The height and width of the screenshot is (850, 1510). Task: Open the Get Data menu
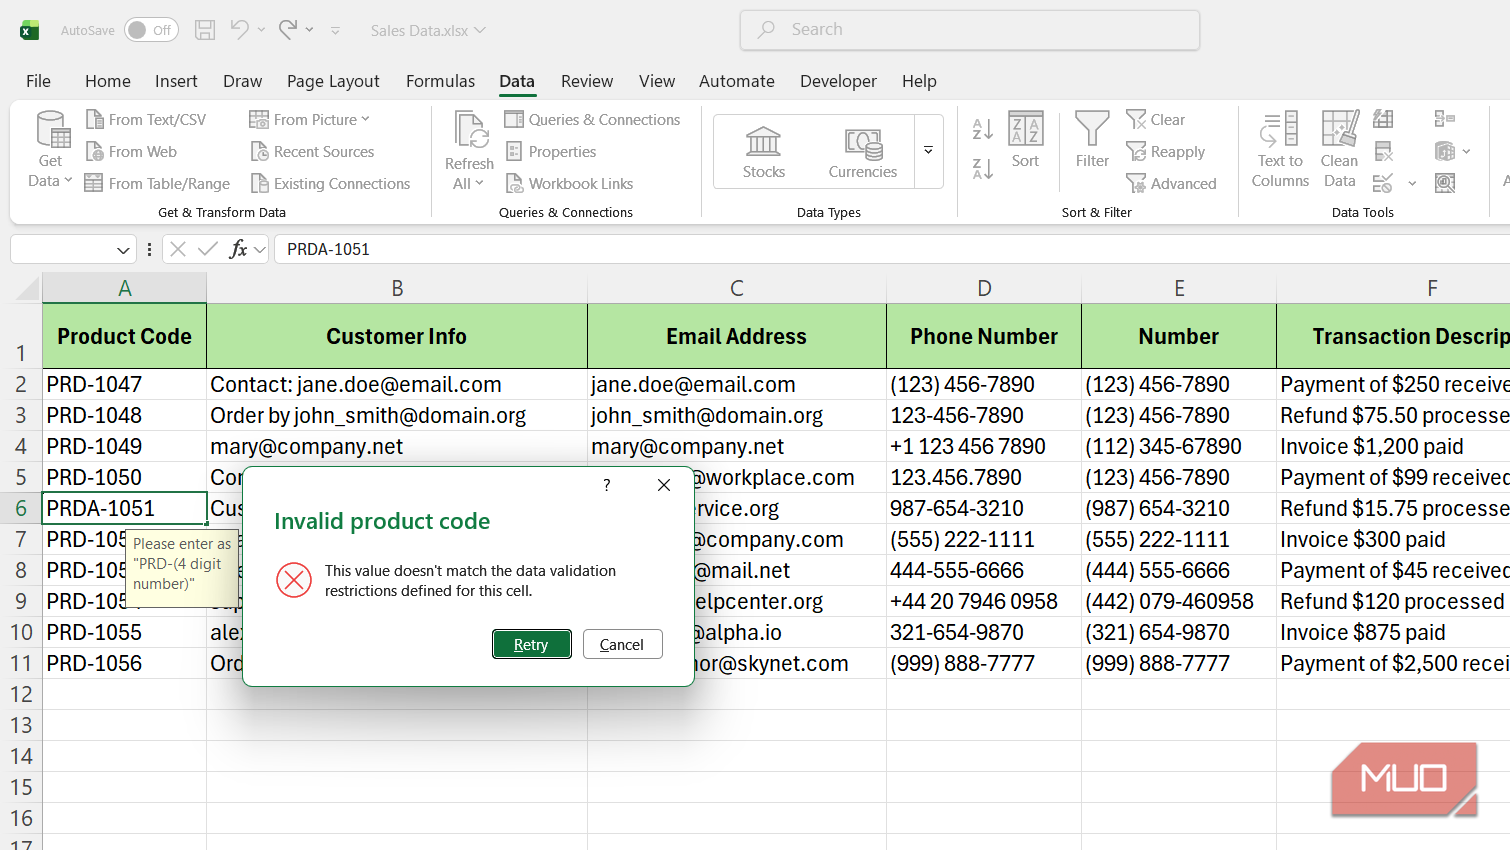50,150
